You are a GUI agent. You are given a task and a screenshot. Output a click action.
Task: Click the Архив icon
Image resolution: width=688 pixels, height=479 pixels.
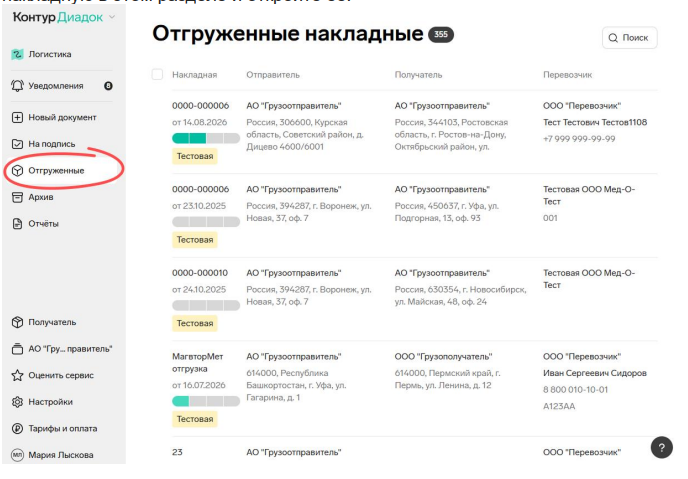17,197
